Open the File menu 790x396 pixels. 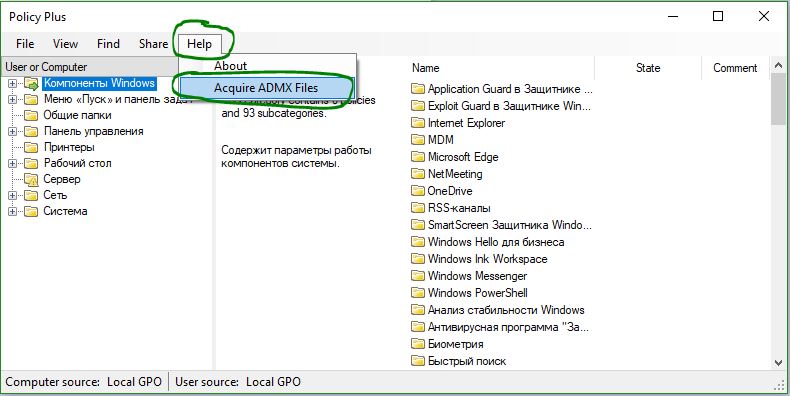[25, 44]
